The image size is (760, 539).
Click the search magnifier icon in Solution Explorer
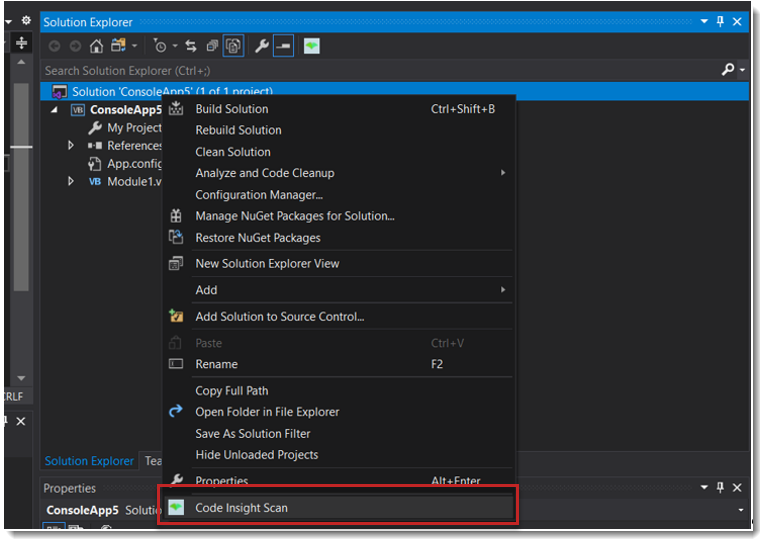click(728, 70)
